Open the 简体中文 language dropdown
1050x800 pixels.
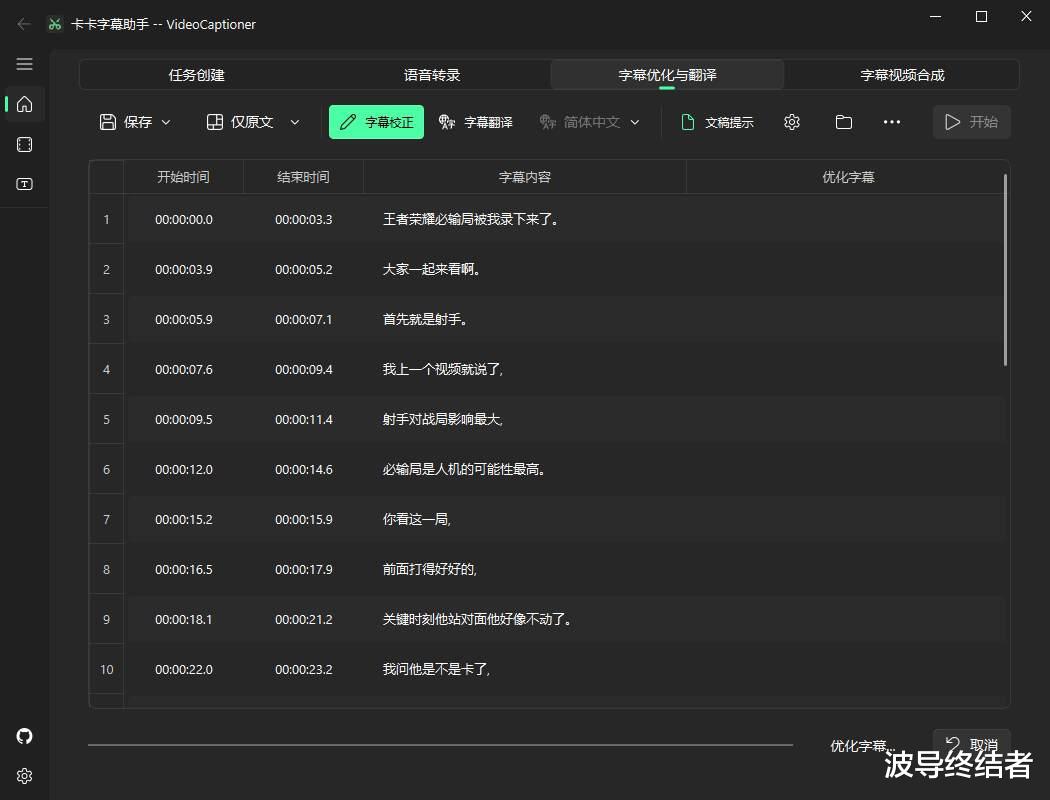(590, 122)
